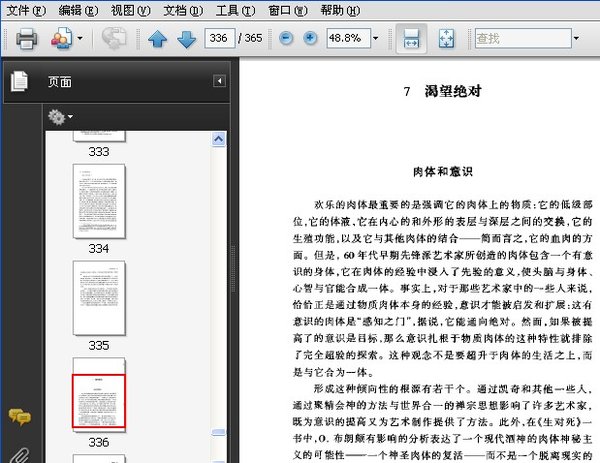
Task: Open the 视图 (View) menu
Action: click(x=130, y=10)
